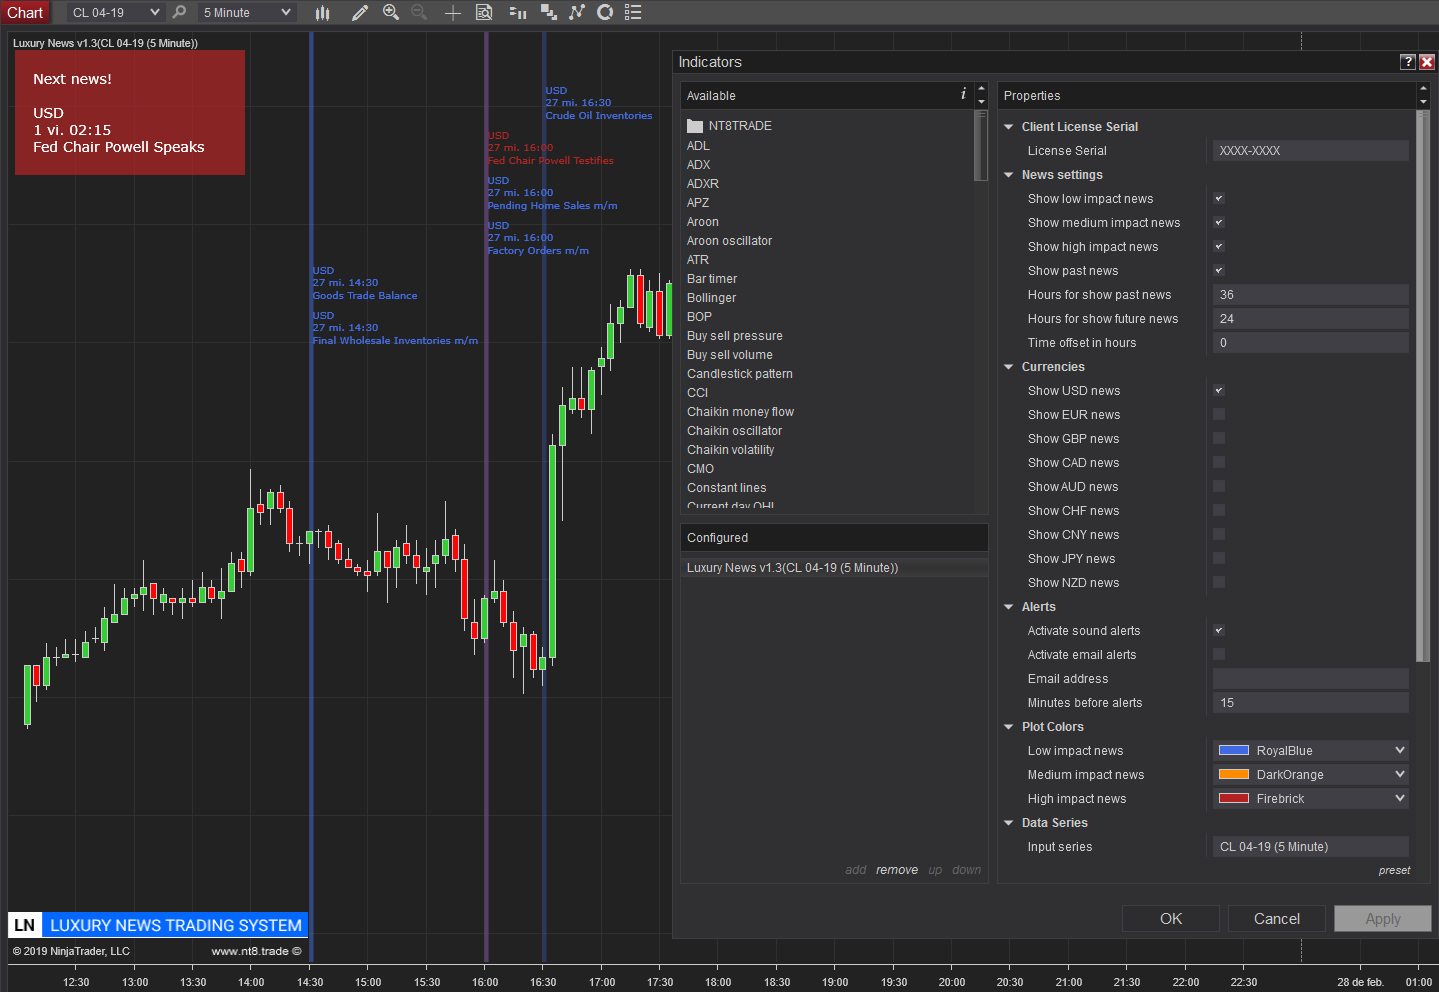The width and height of the screenshot is (1439, 992).
Task: Click Hours for show past news field
Action: 1310,295
